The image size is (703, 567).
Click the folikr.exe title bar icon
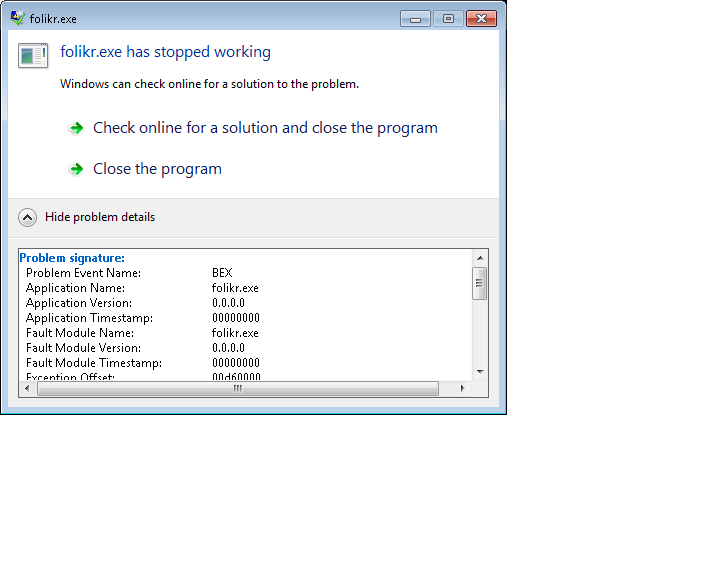[x=17, y=18]
